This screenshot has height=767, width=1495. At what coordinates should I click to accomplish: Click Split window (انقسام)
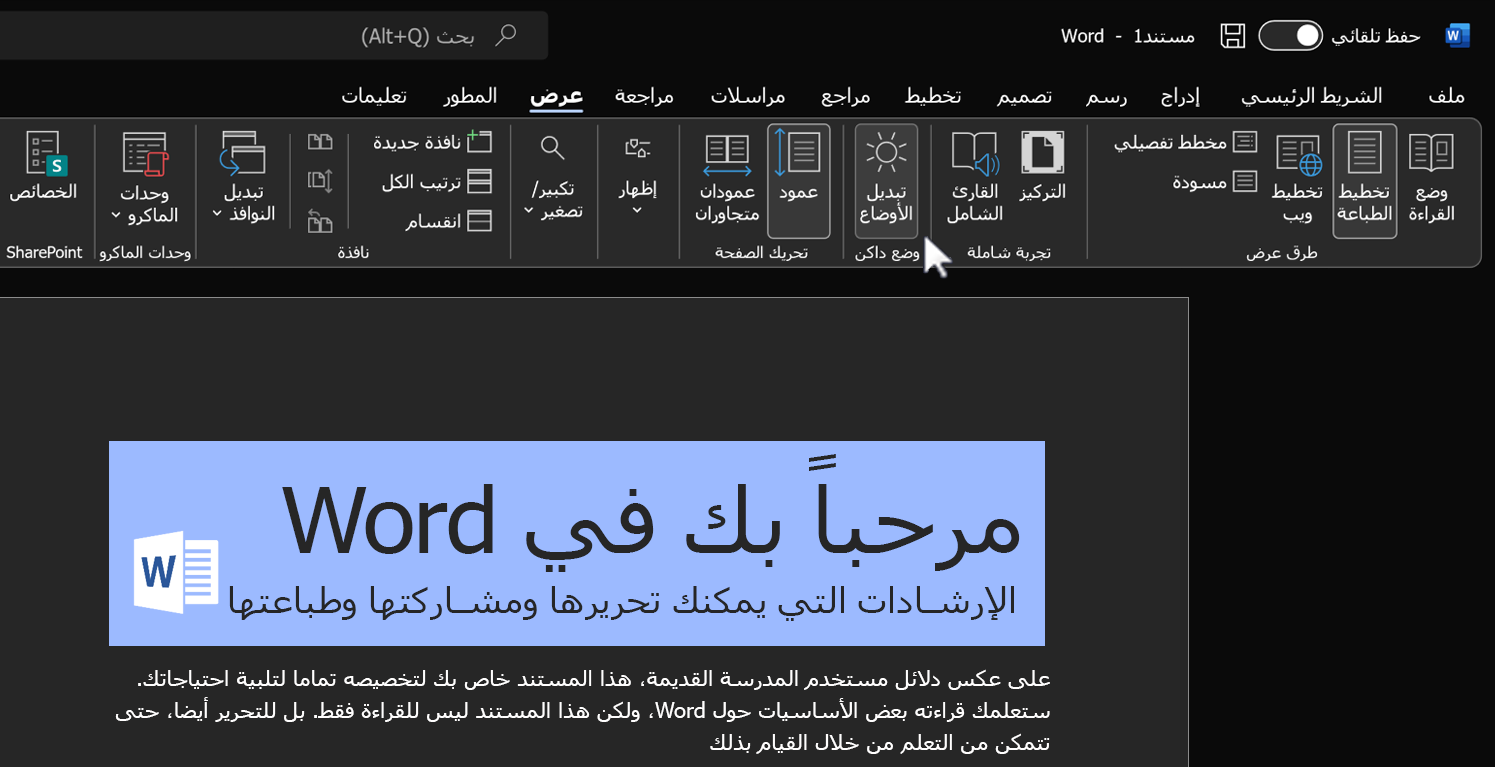(448, 221)
